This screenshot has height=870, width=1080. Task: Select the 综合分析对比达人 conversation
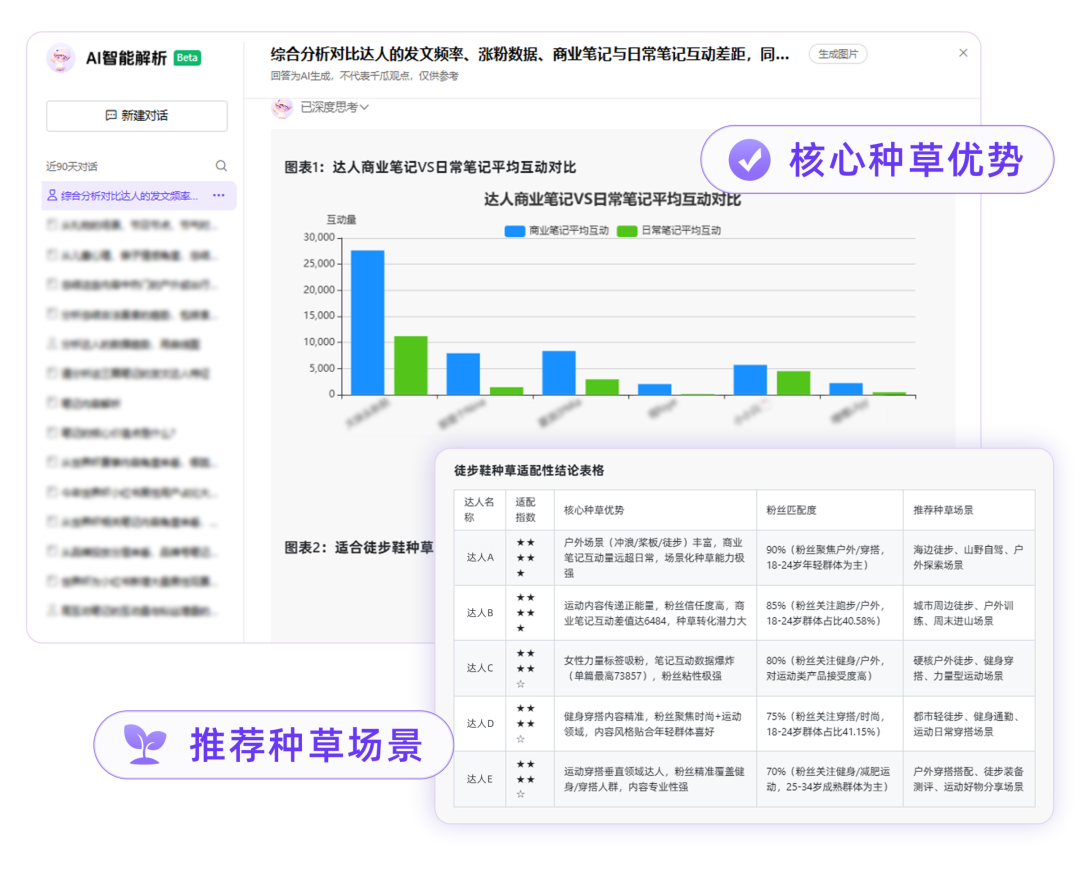pos(139,196)
